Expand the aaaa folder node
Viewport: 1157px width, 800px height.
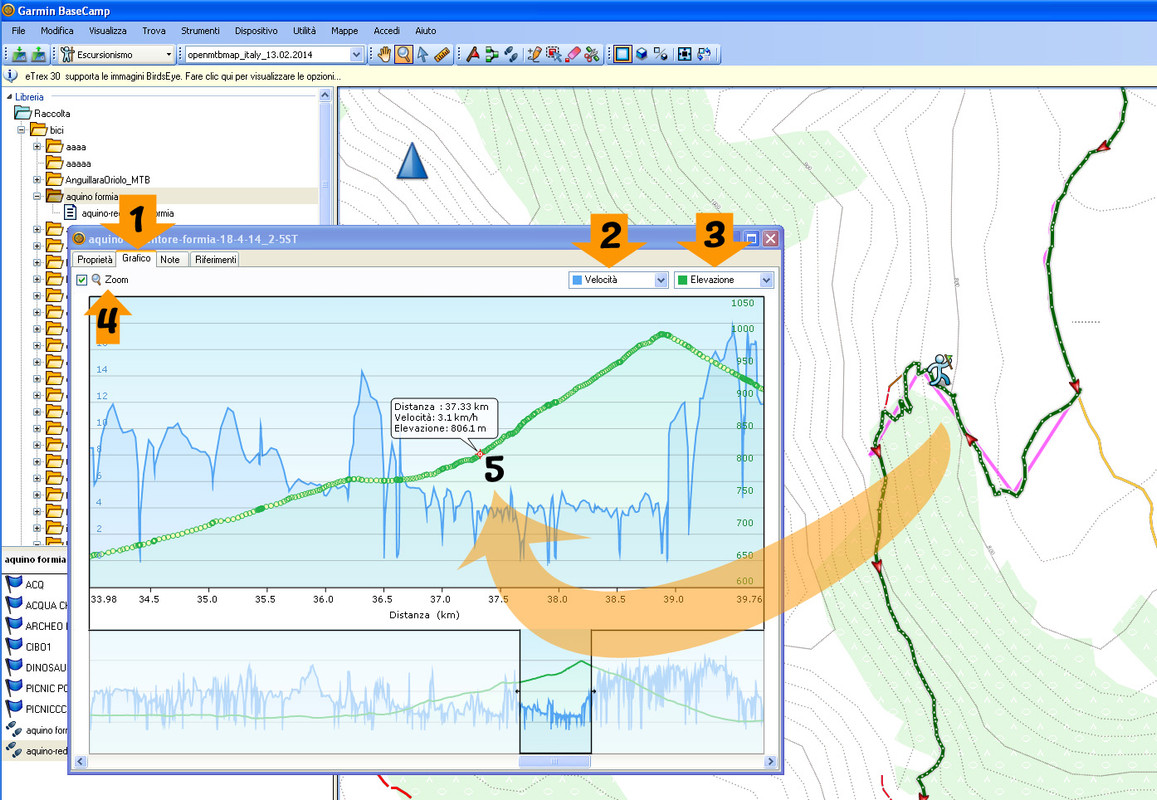click(x=37, y=146)
